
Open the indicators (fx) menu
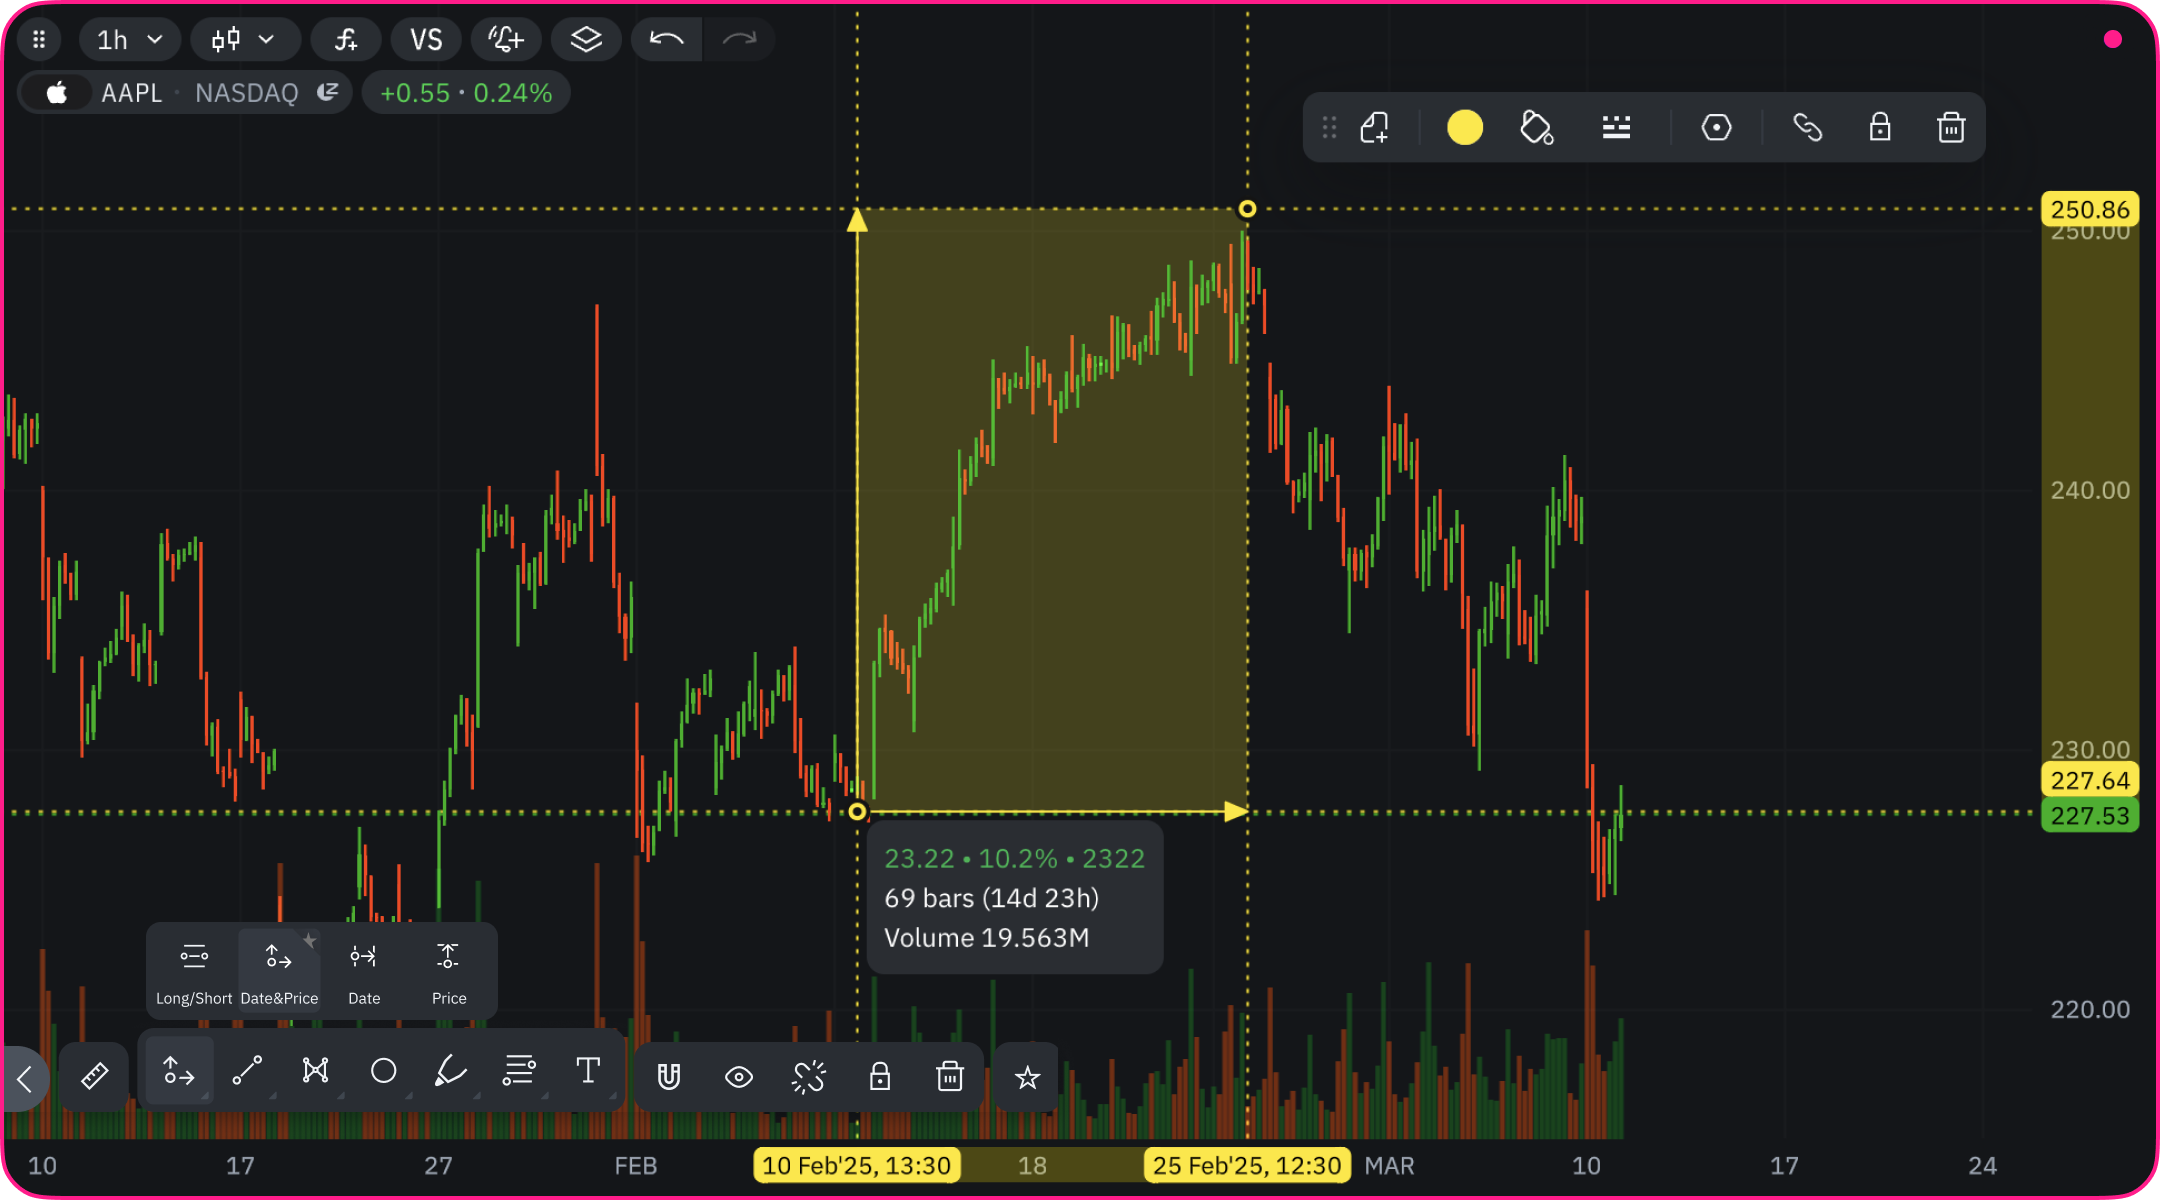346,40
